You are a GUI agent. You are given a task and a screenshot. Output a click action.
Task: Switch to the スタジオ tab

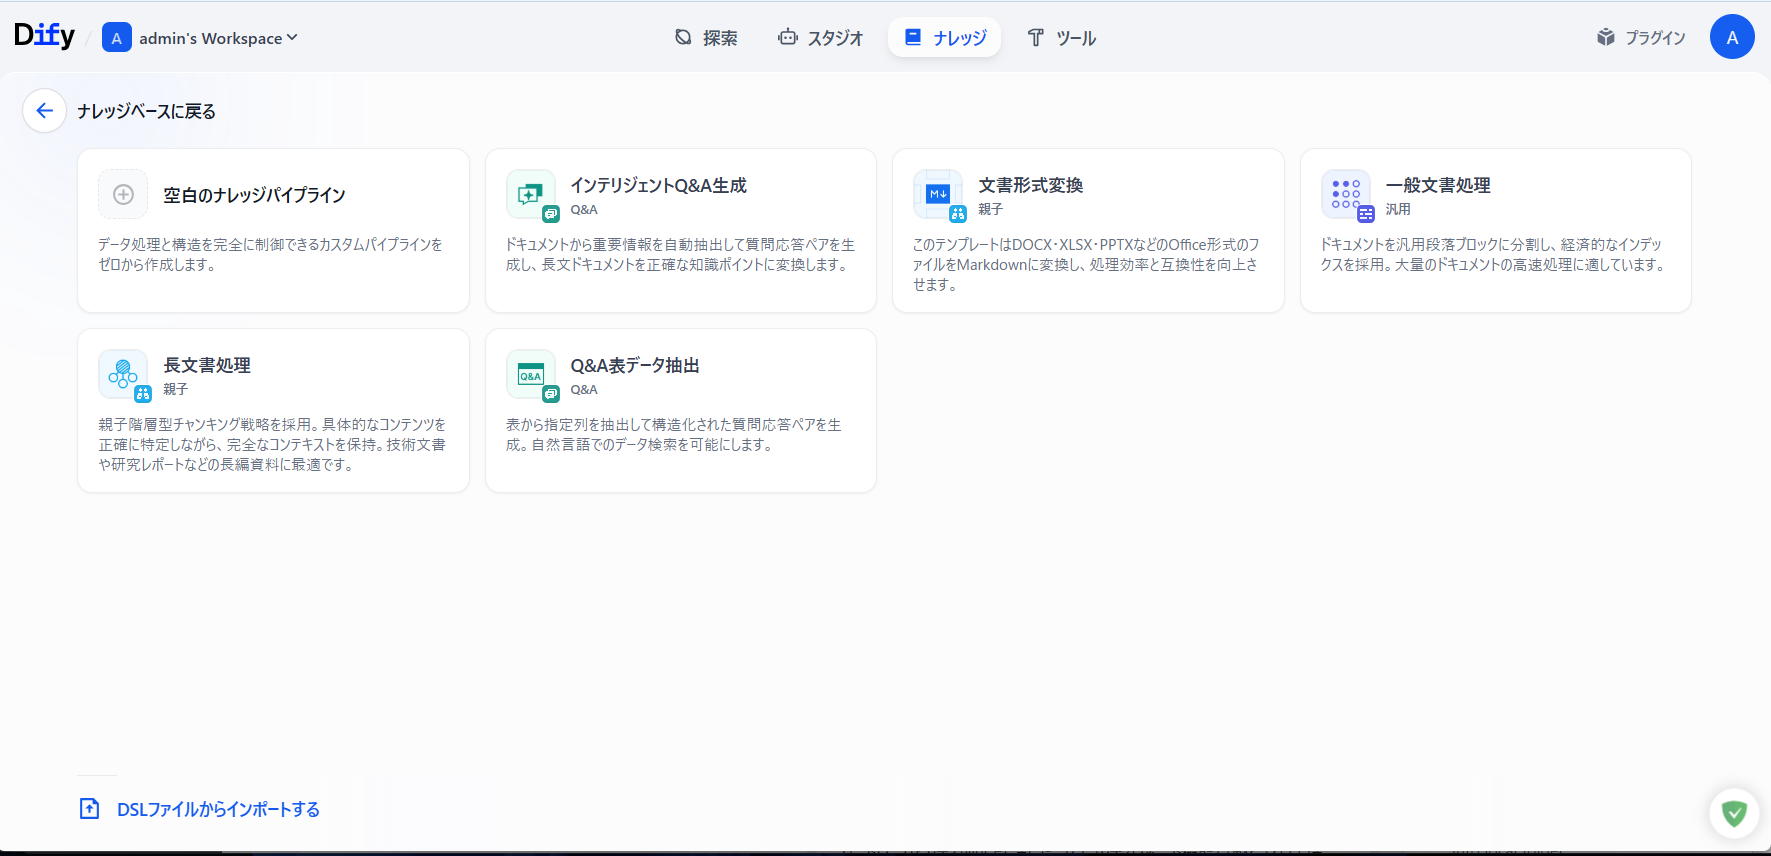point(820,38)
